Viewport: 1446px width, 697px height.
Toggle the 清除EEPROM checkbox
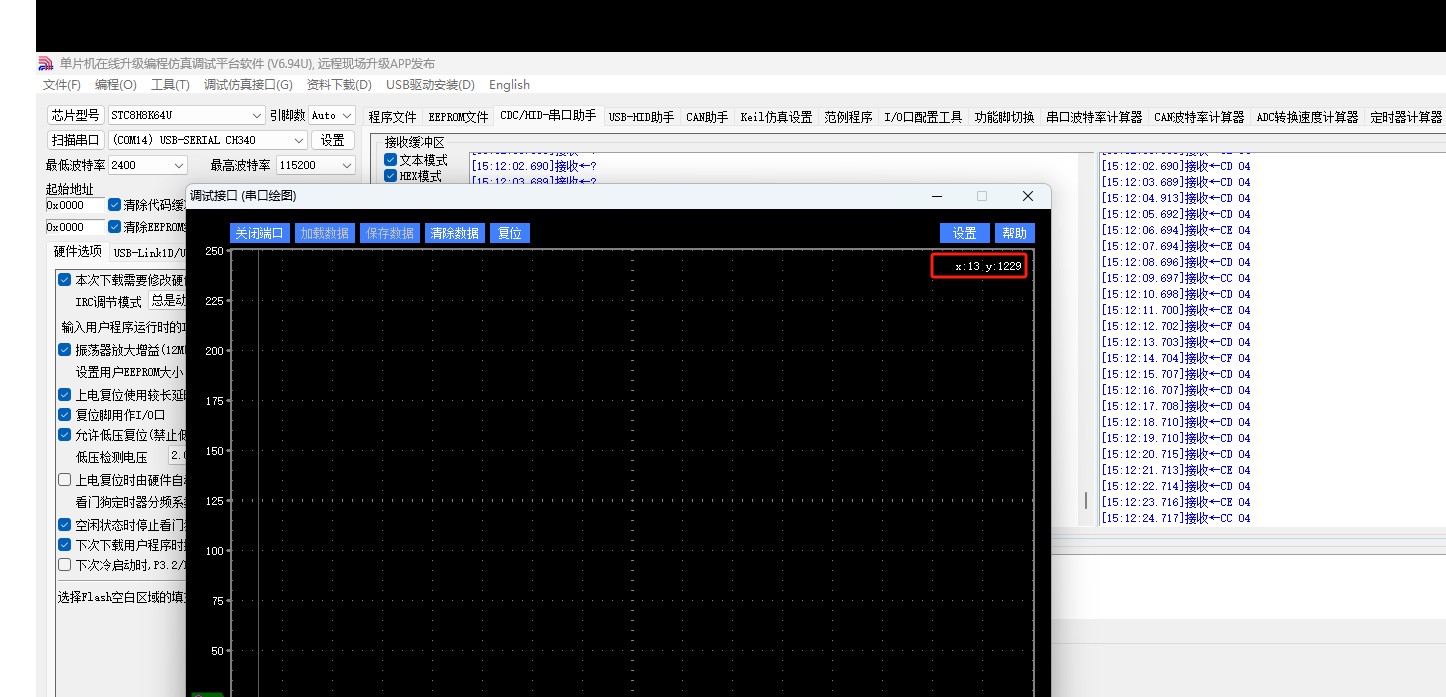coord(114,227)
